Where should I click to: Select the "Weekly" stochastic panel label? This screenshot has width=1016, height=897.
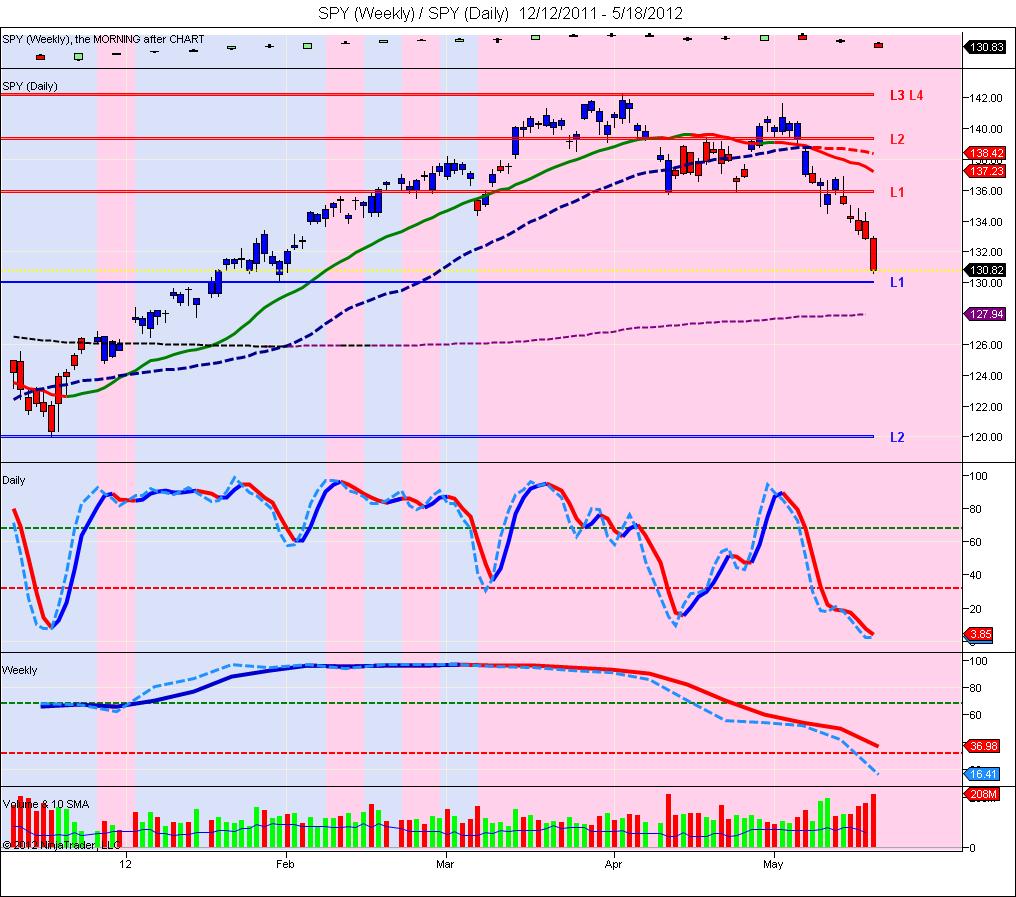(19, 670)
